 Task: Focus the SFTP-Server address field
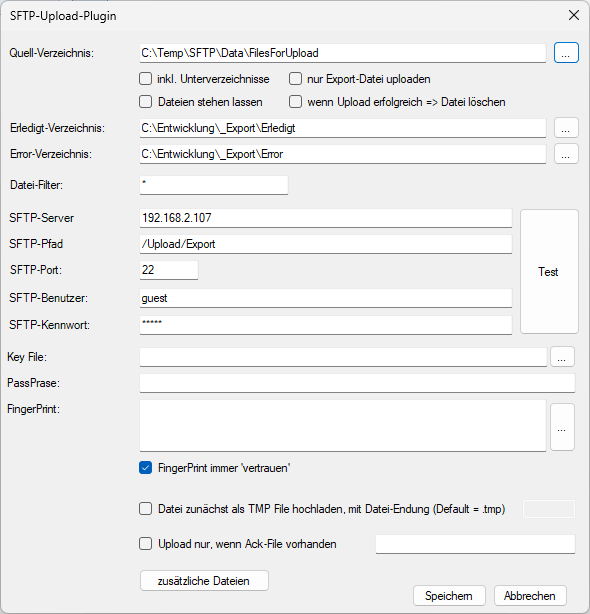click(326, 218)
